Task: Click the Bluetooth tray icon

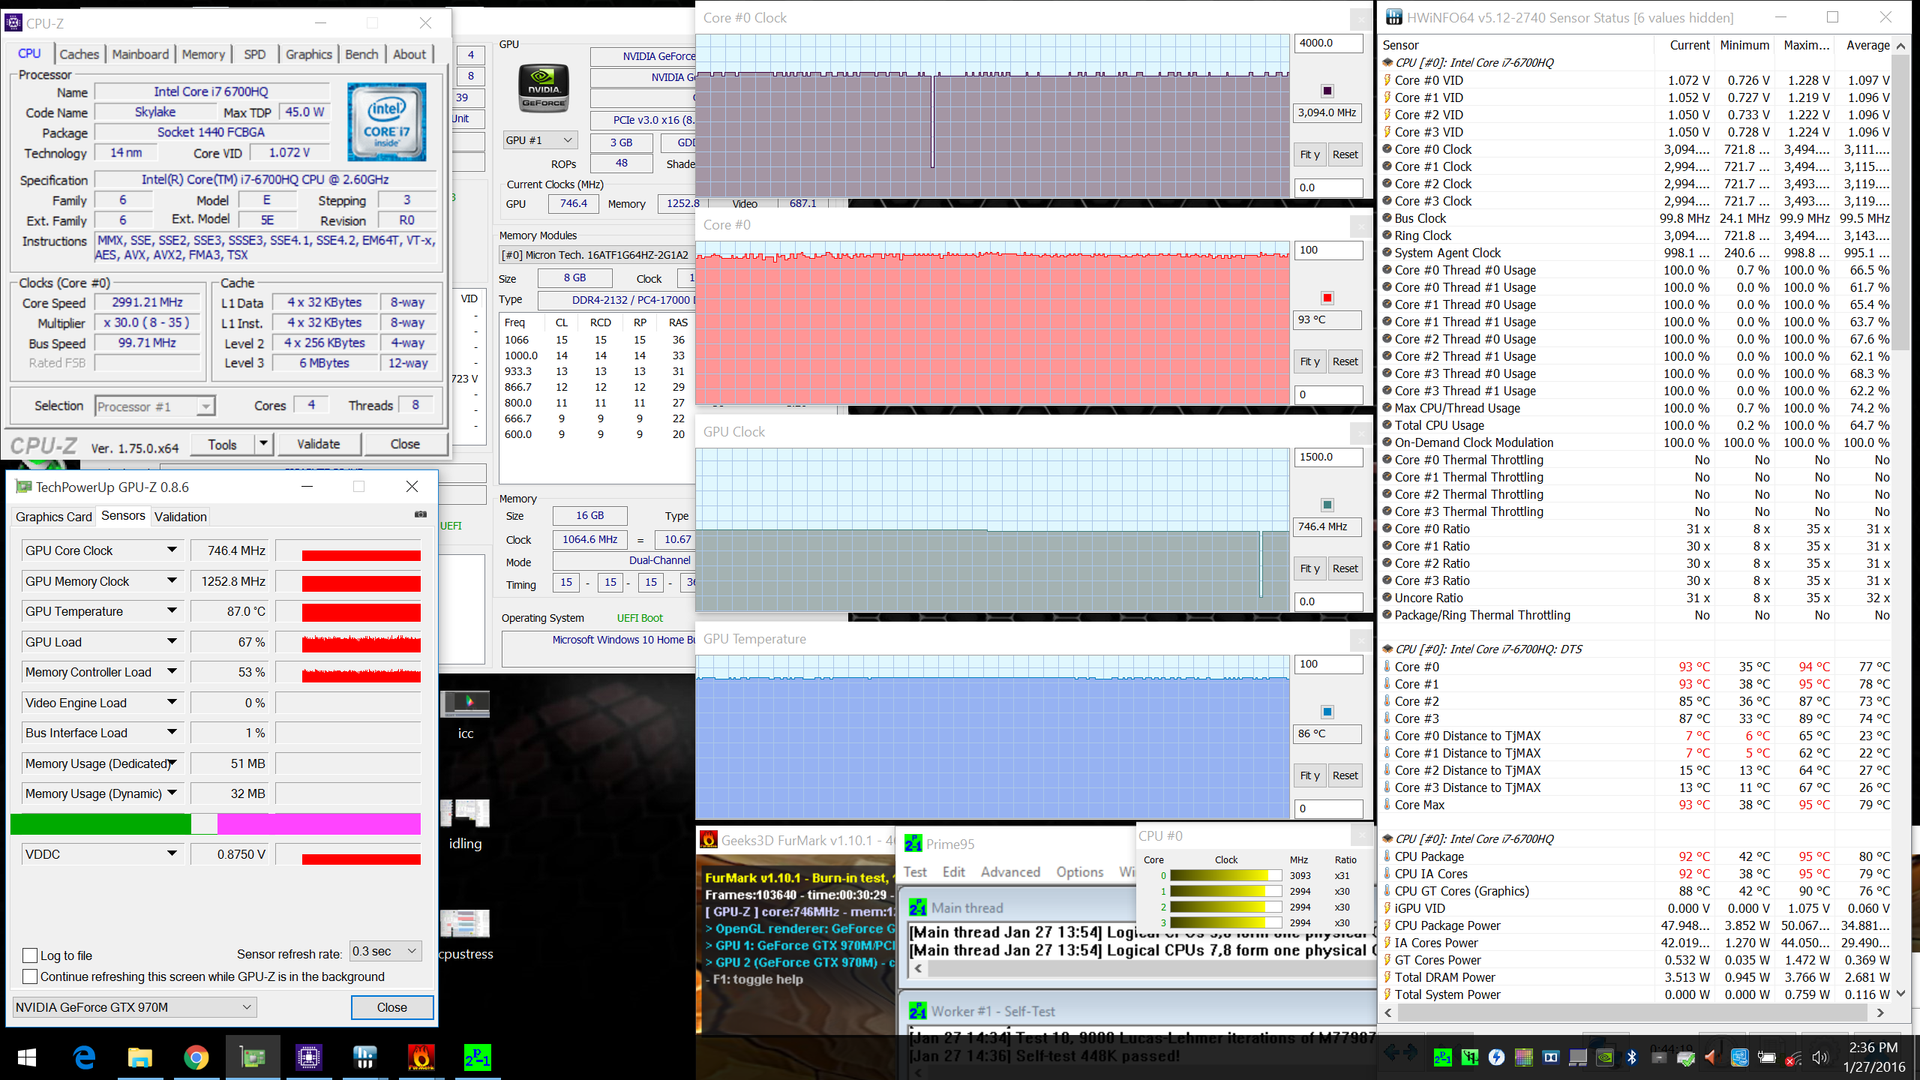Action: (1631, 1057)
